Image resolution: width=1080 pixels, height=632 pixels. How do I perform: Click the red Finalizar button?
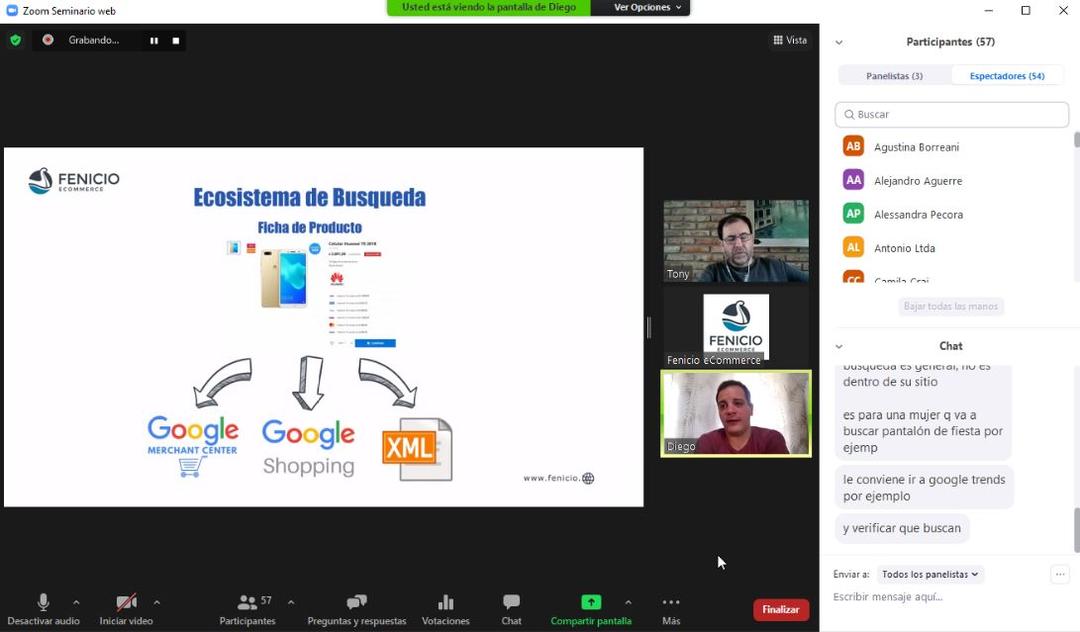click(x=780, y=610)
